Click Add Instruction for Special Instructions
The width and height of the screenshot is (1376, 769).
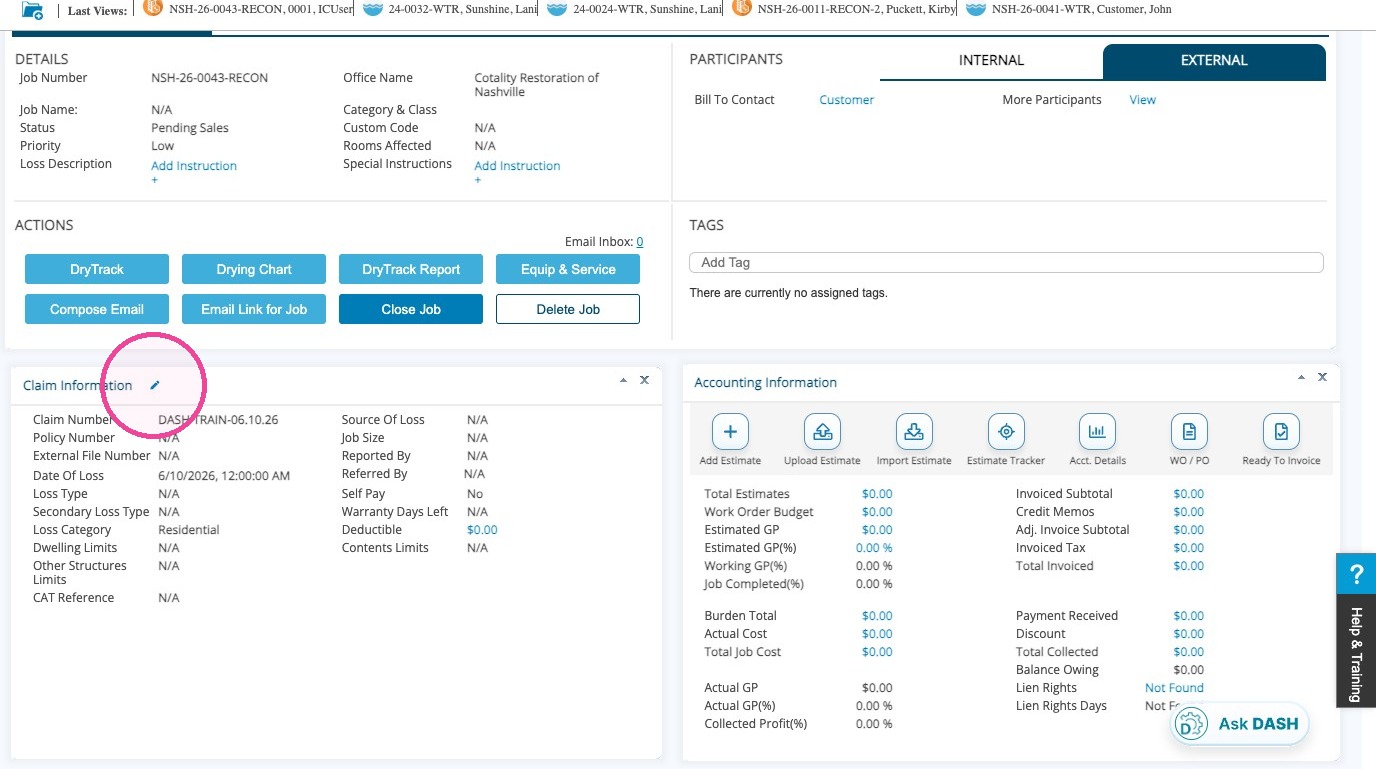517,166
